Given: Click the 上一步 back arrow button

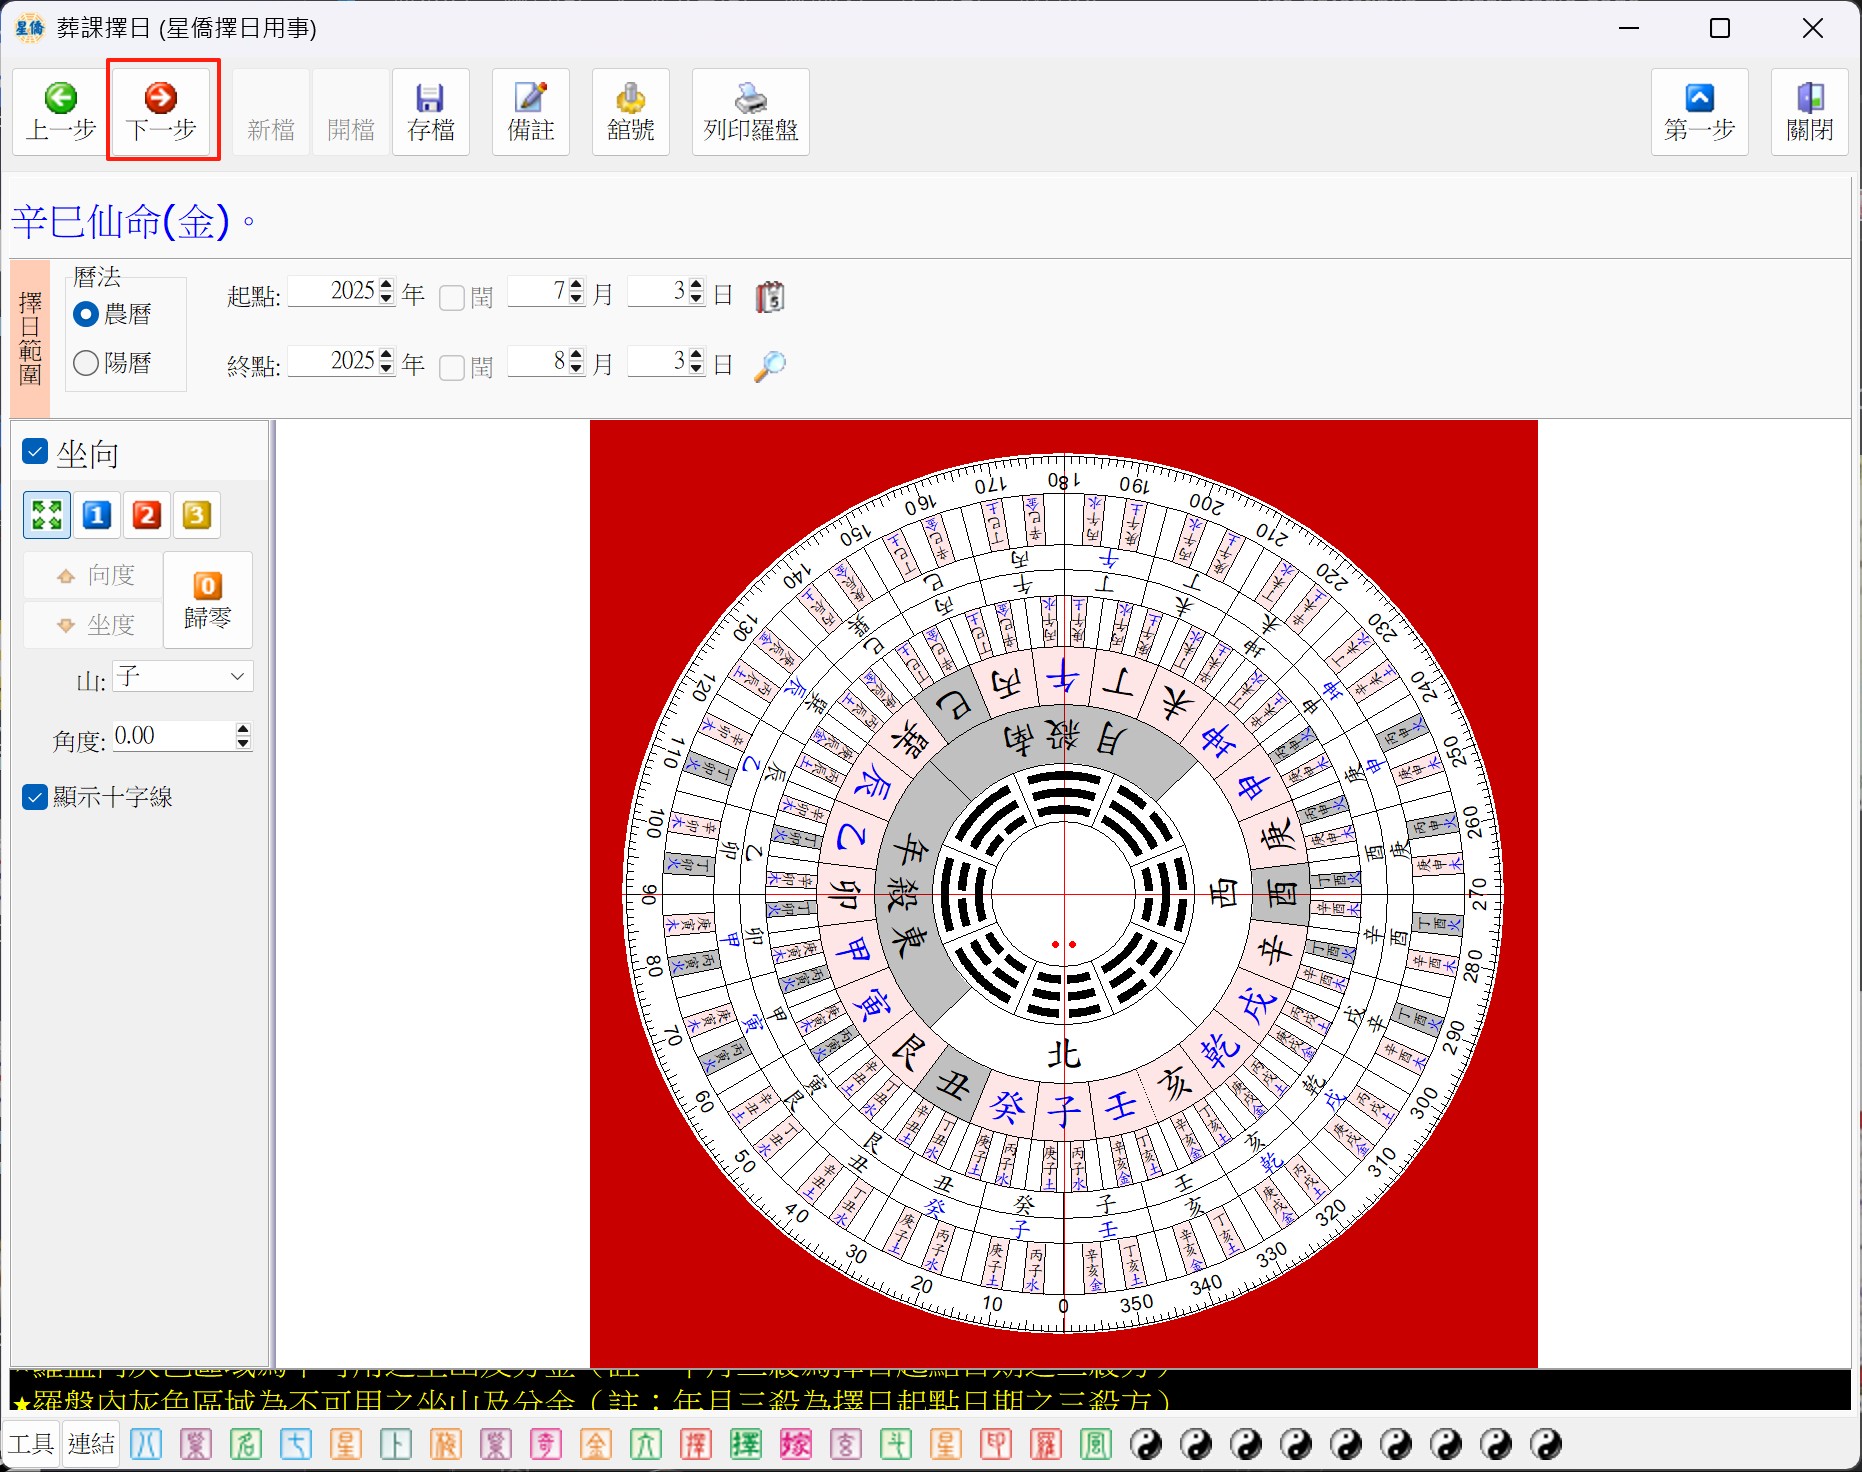Looking at the screenshot, I should pos(61,111).
